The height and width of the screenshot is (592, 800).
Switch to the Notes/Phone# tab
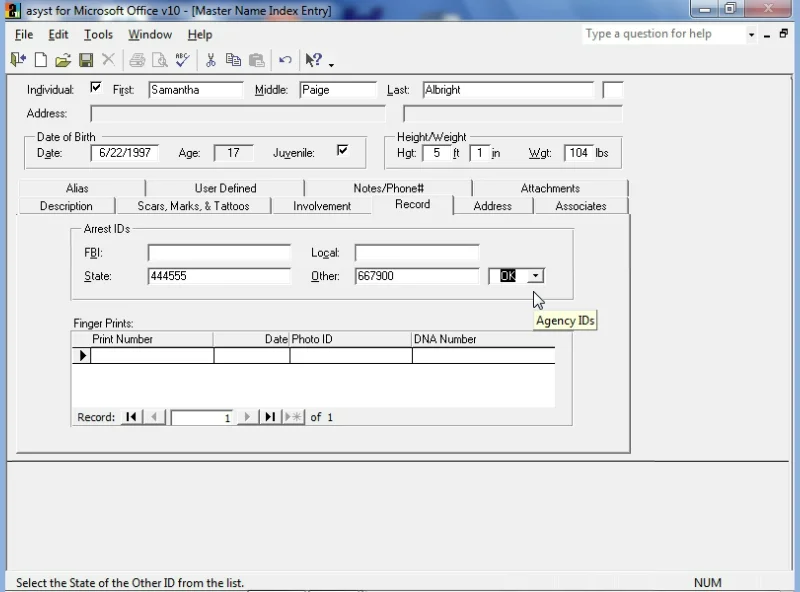pos(388,188)
